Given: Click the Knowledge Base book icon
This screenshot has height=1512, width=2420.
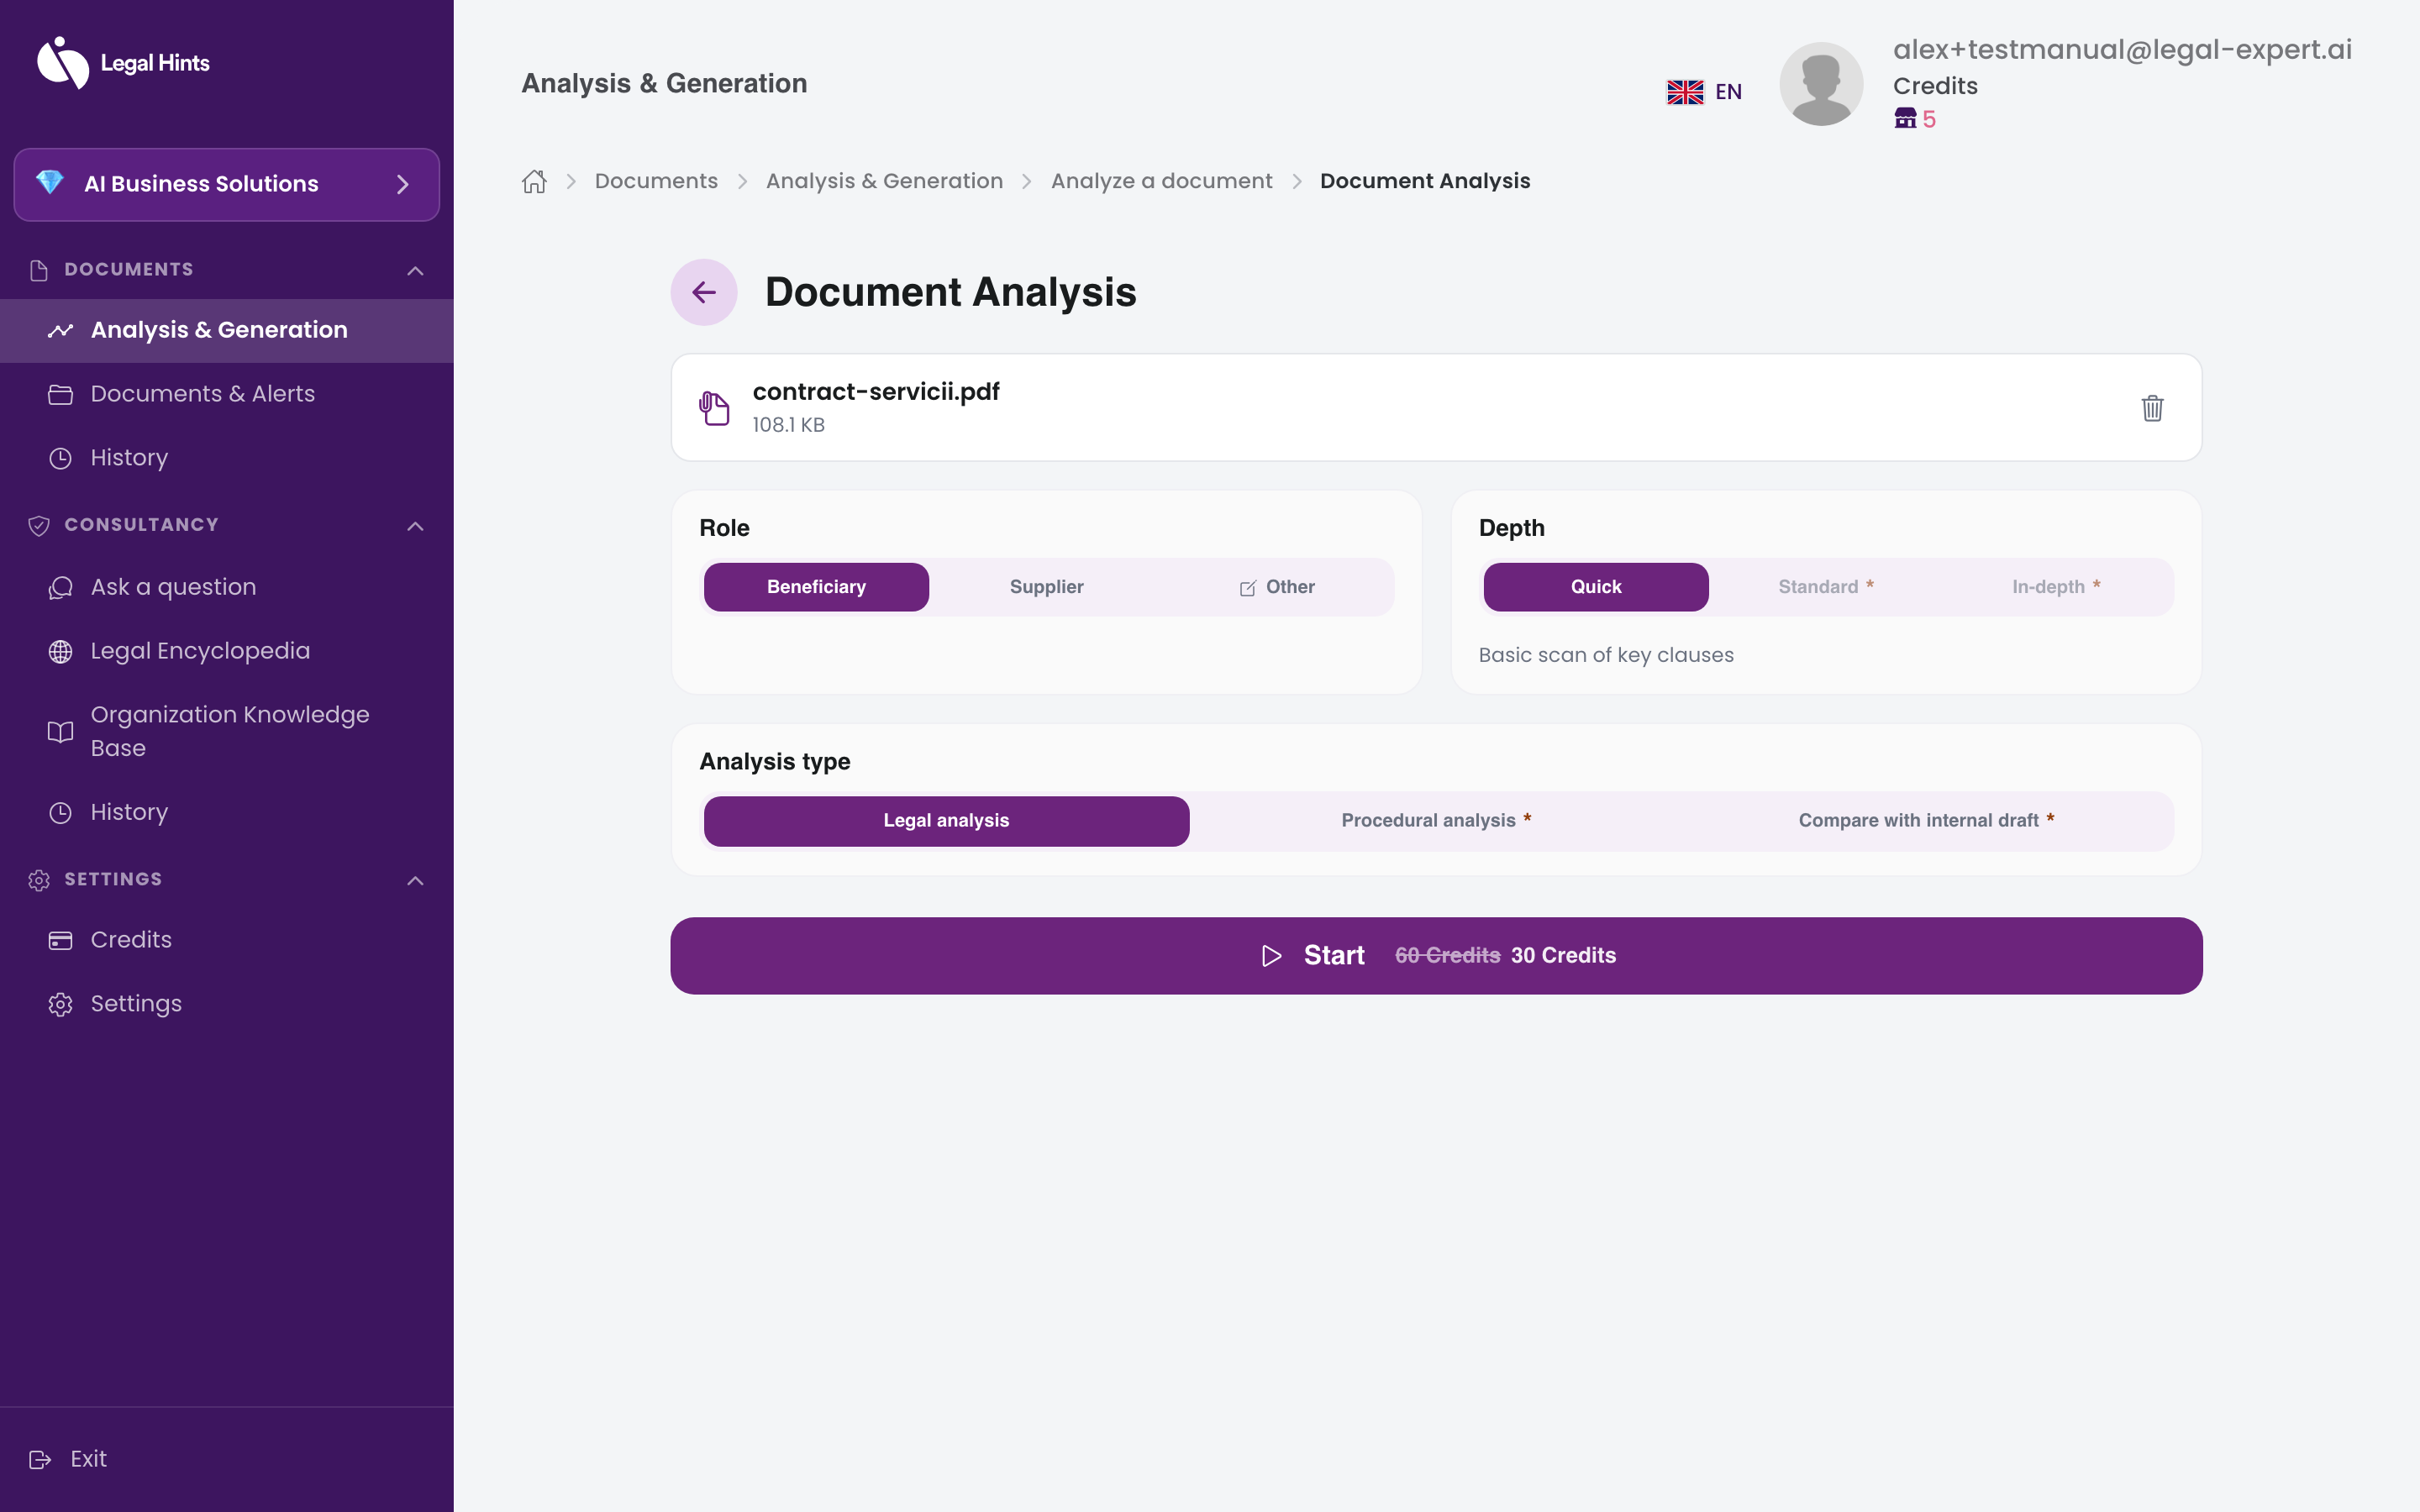Looking at the screenshot, I should [61, 732].
